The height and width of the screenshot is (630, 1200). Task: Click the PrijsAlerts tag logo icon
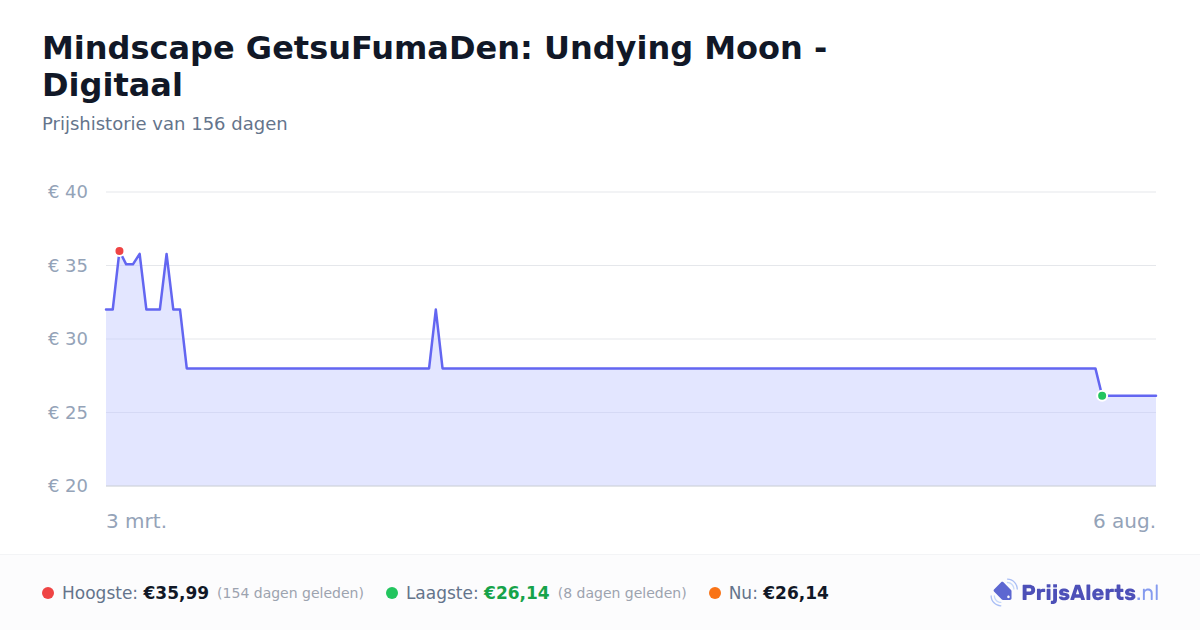[x=1003, y=593]
